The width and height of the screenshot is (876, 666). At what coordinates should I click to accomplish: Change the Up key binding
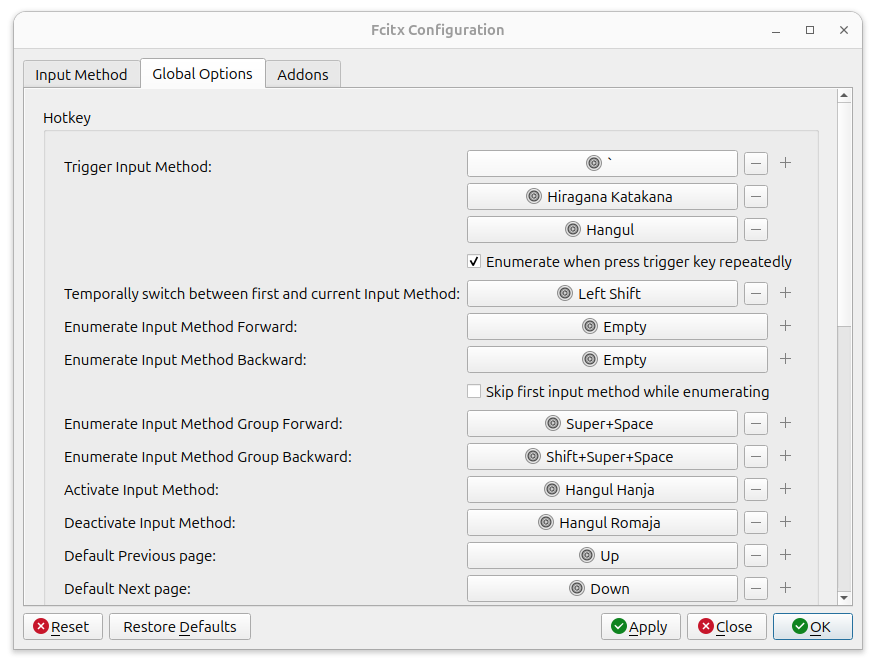(602, 555)
